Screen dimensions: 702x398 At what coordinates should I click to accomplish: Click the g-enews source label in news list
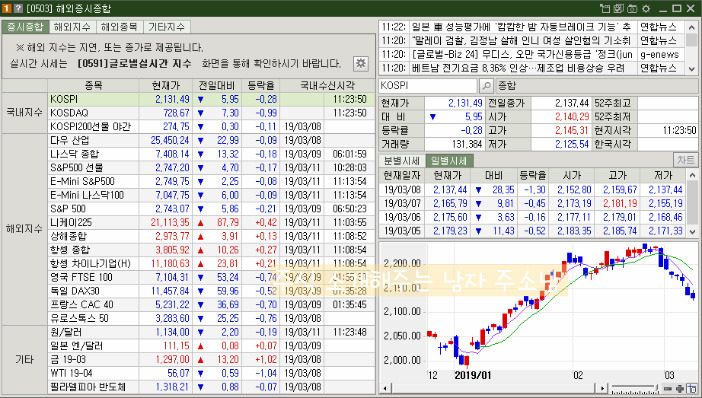click(659, 55)
